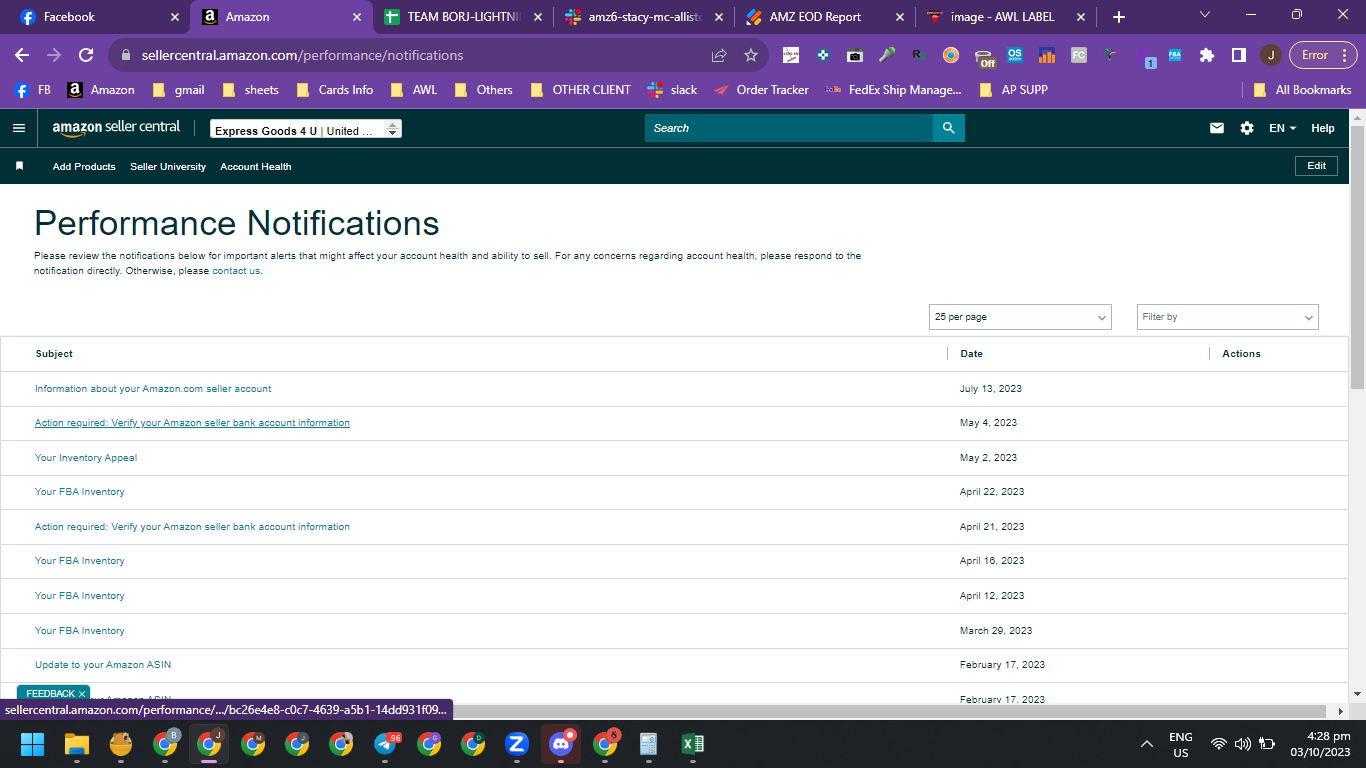
Task: Bookmark this page with the star icon
Action: [x=751, y=55]
